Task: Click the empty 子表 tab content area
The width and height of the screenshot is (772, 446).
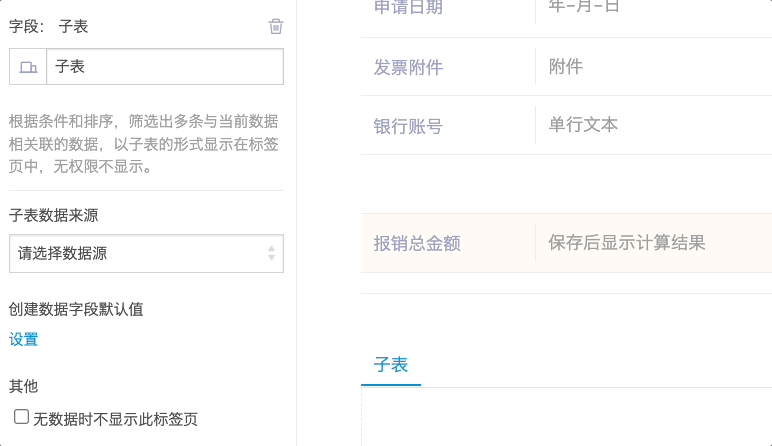Action: (567, 417)
